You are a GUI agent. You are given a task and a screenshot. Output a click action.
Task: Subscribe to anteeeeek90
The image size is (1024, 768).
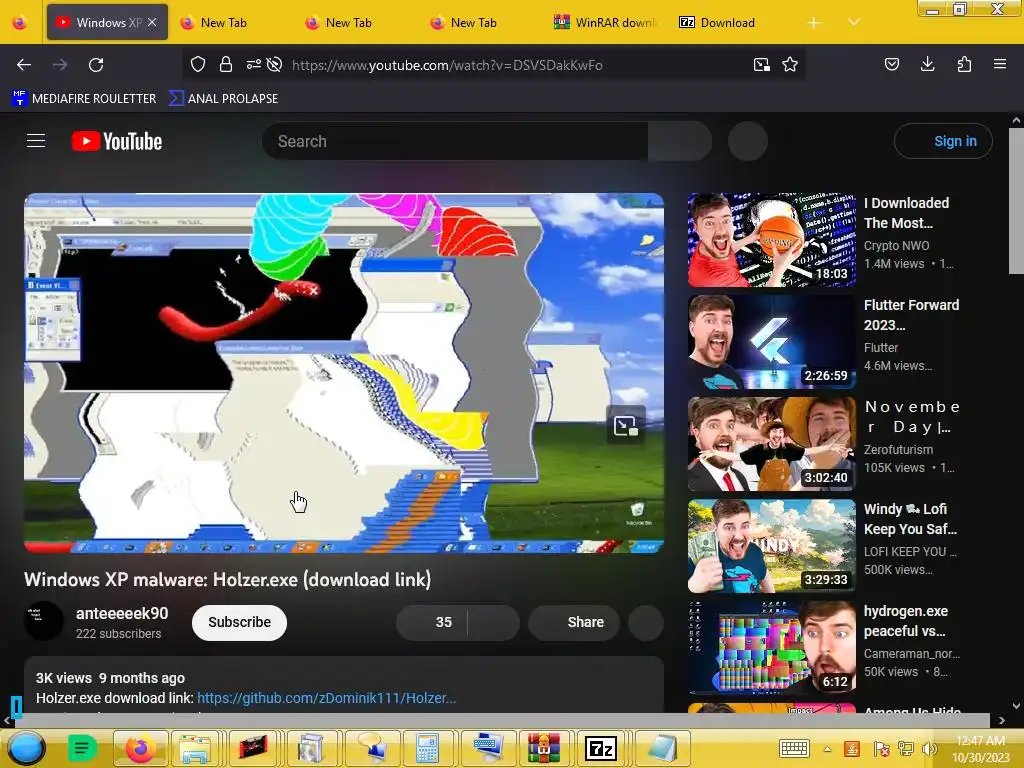click(x=239, y=622)
